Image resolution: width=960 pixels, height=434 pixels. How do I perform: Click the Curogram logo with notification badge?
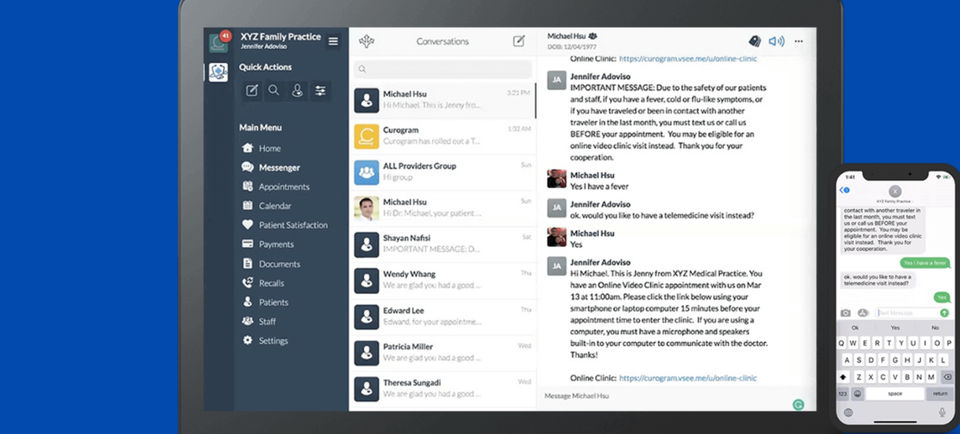coord(219,42)
